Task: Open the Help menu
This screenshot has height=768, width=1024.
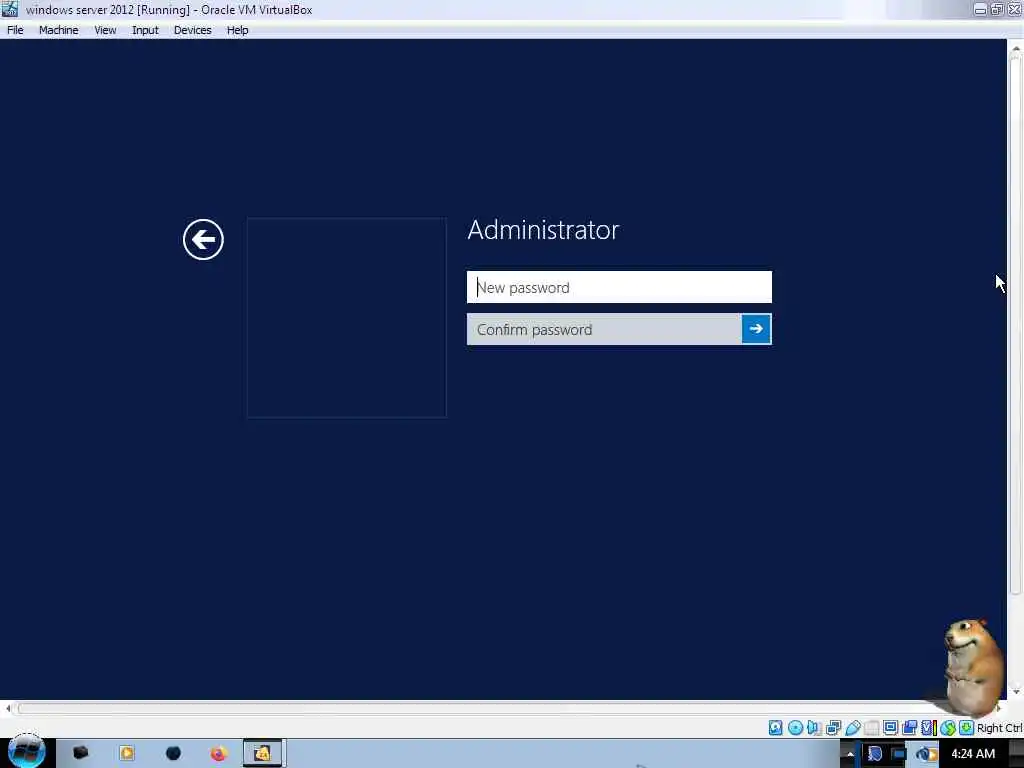Action: coord(238,30)
